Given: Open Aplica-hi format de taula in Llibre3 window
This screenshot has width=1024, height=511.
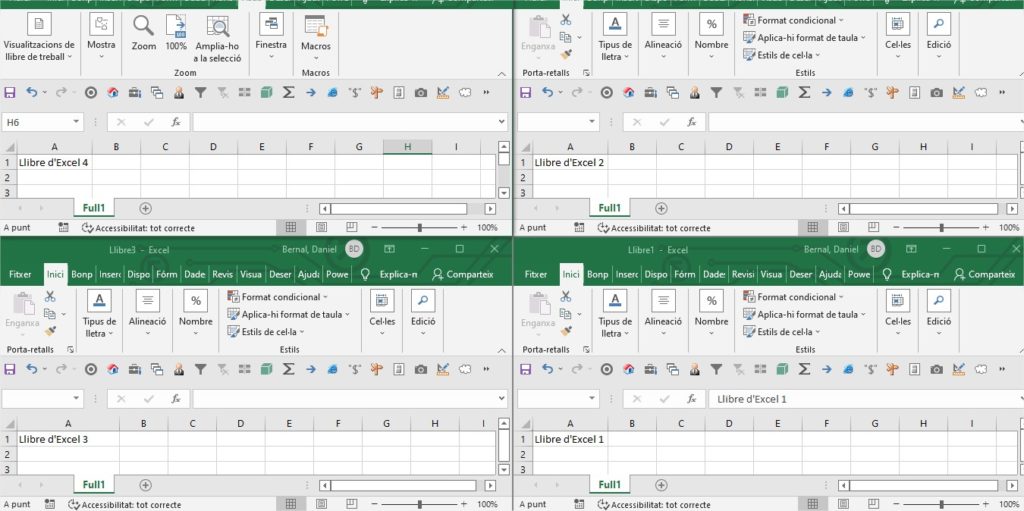Looking at the screenshot, I should [x=289, y=314].
